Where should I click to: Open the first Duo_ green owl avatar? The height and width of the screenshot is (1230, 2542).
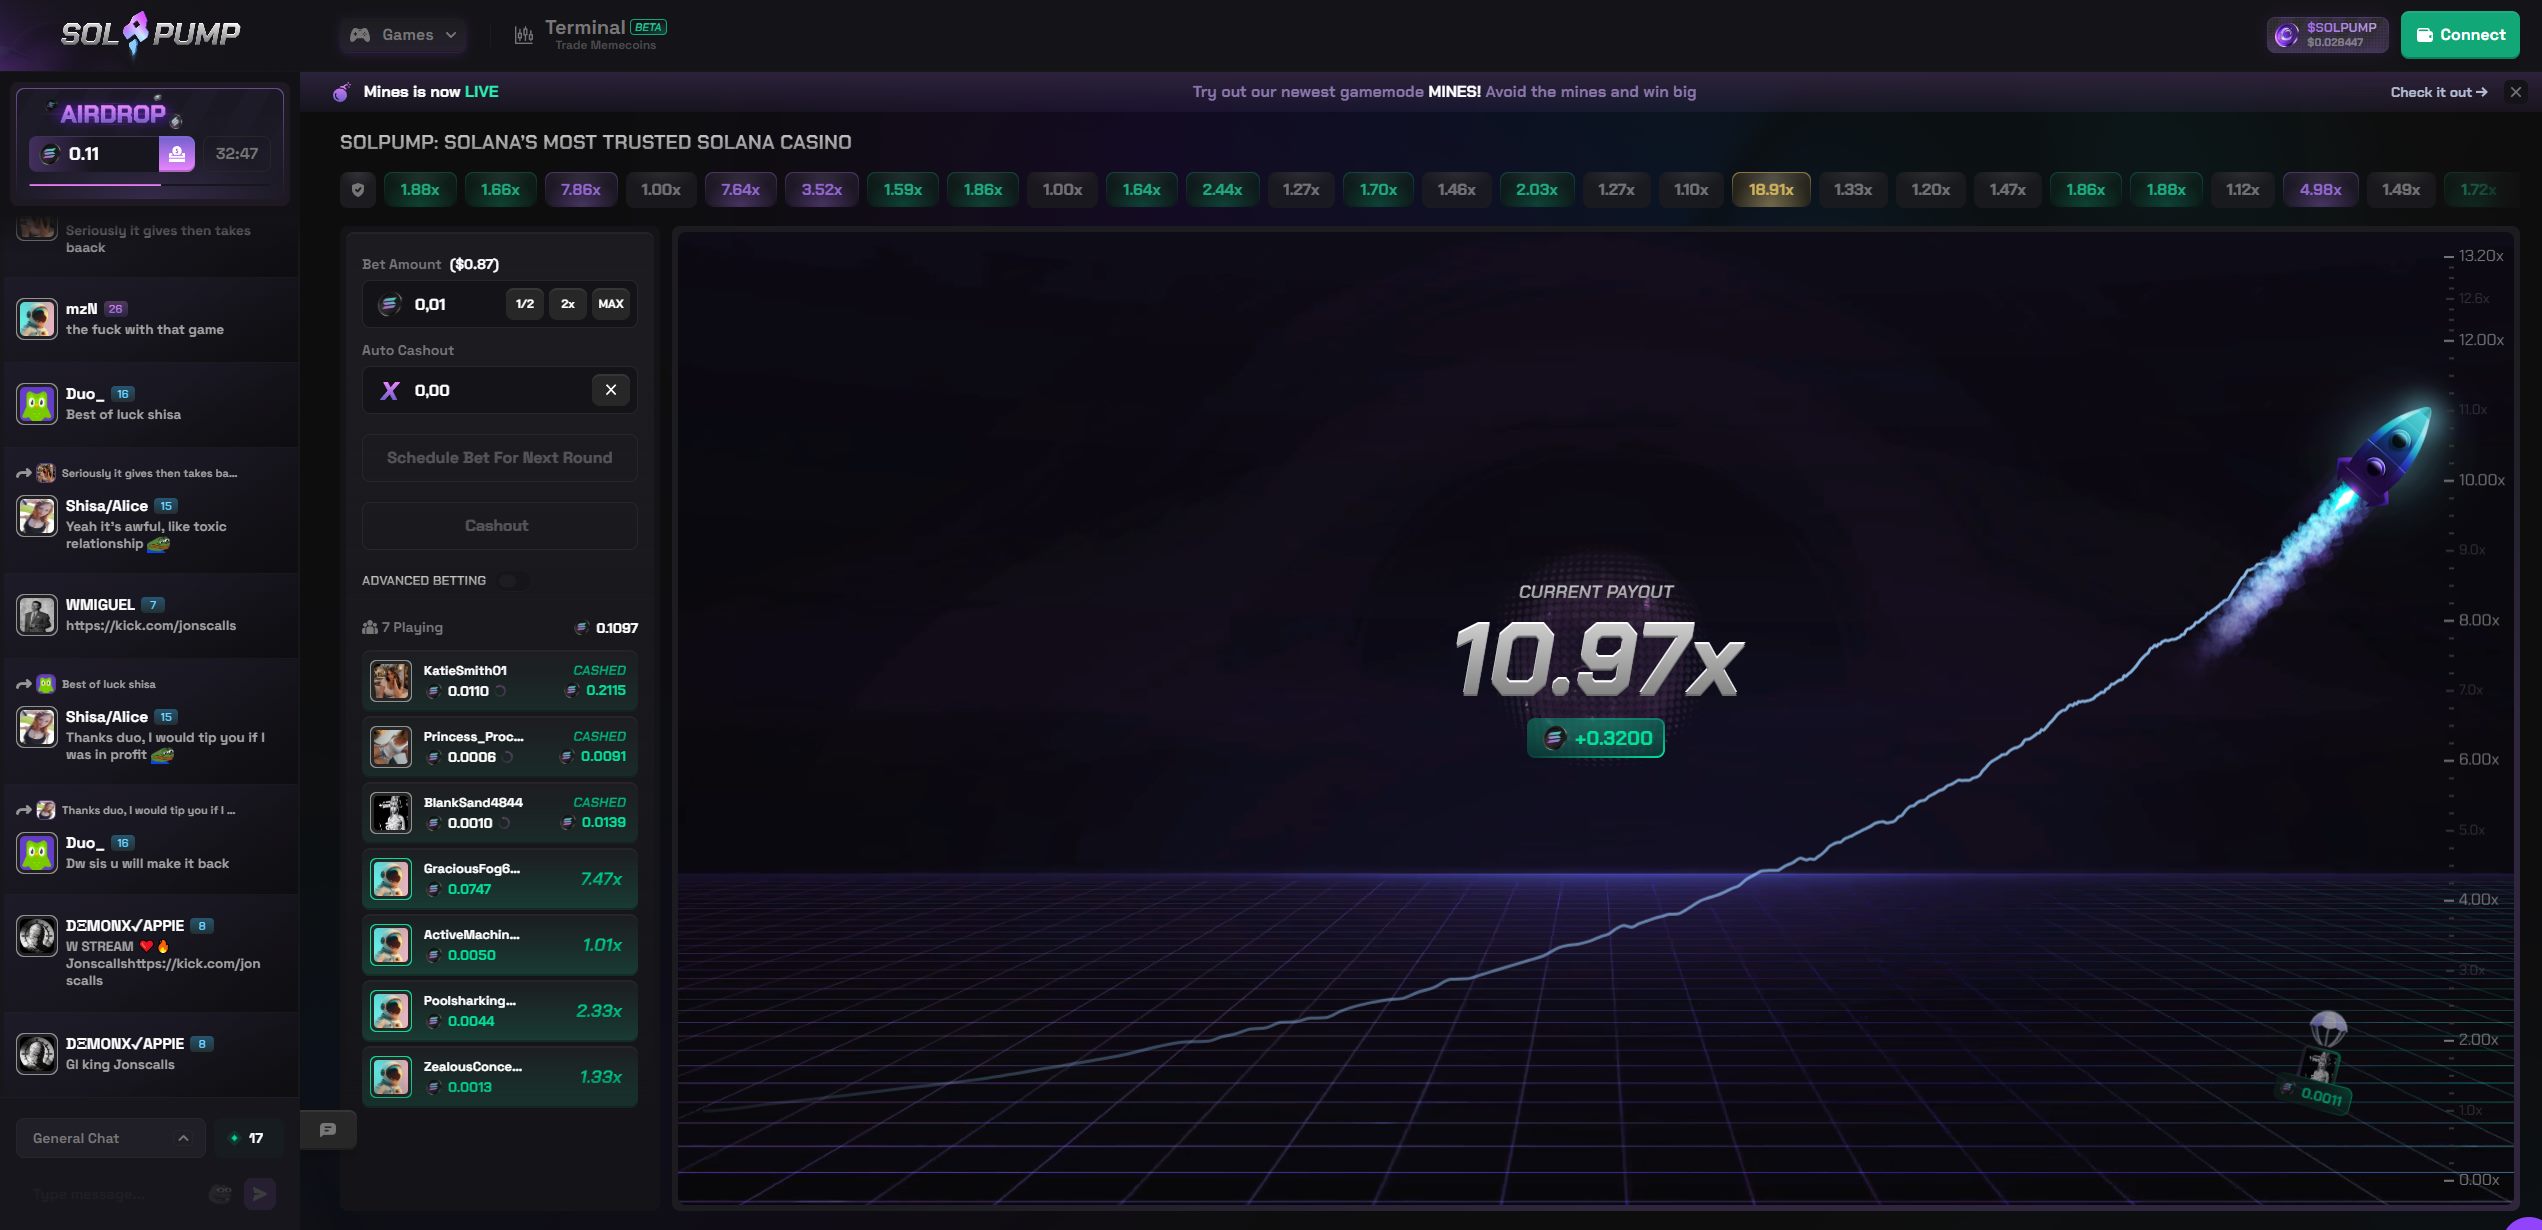coord(37,404)
